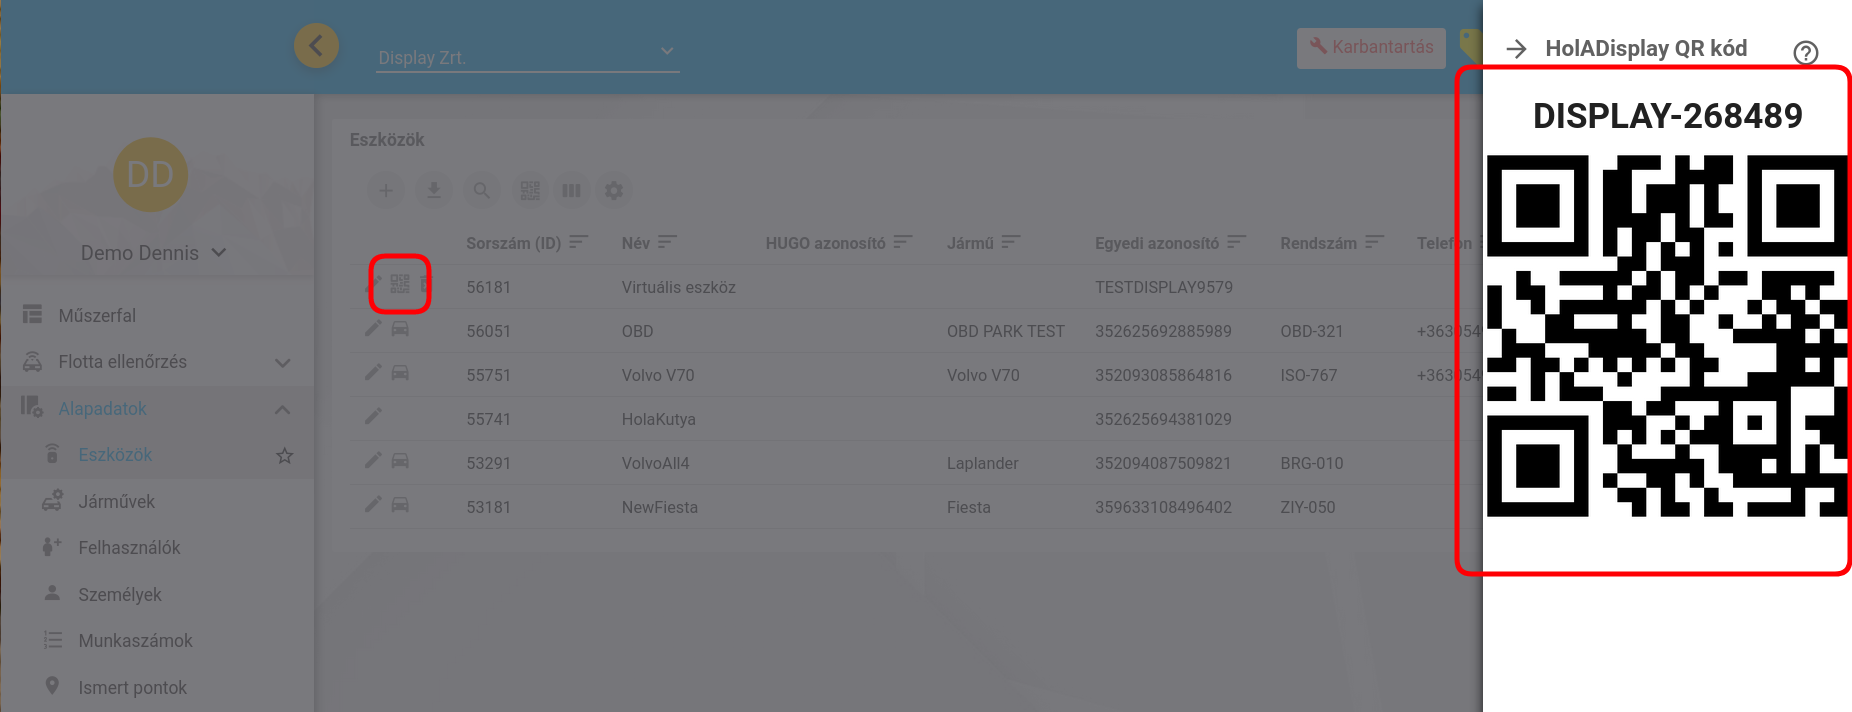Show QR code for Virtuális eszköz row

coord(400,285)
